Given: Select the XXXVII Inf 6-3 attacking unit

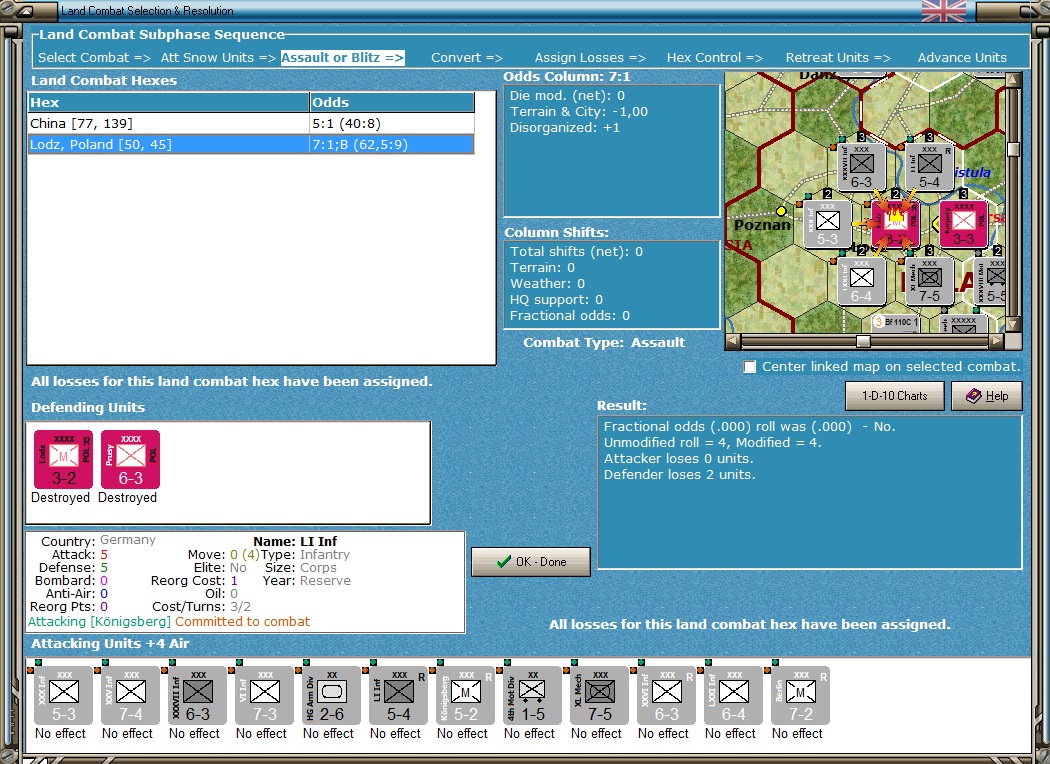Looking at the screenshot, I should pyautogui.click(x=198, y=695).
